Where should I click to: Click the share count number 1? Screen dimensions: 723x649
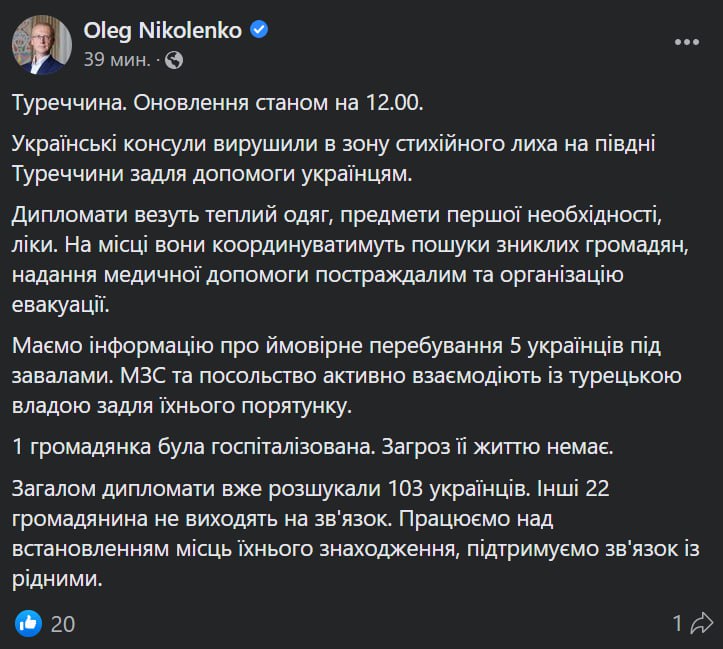coord(677,624)
